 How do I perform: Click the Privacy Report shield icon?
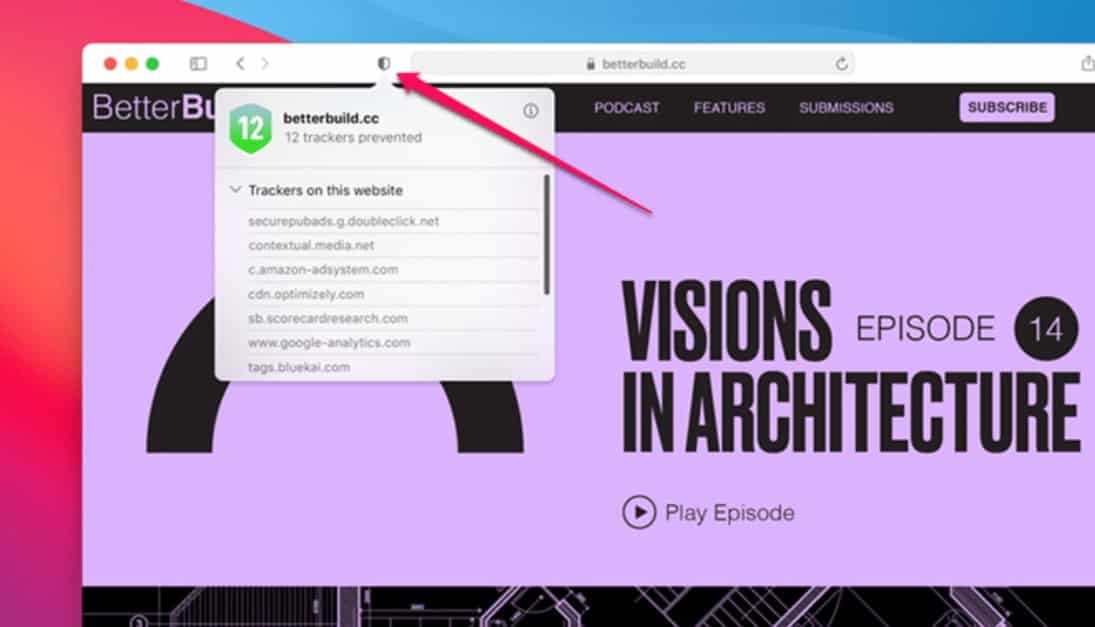[x=383, y=63]
